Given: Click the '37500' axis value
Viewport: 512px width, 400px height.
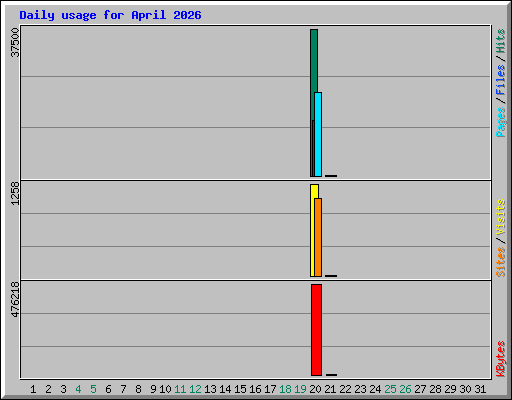Looking at the screenshot, I should pyautogui.click(x=15, y=43).
